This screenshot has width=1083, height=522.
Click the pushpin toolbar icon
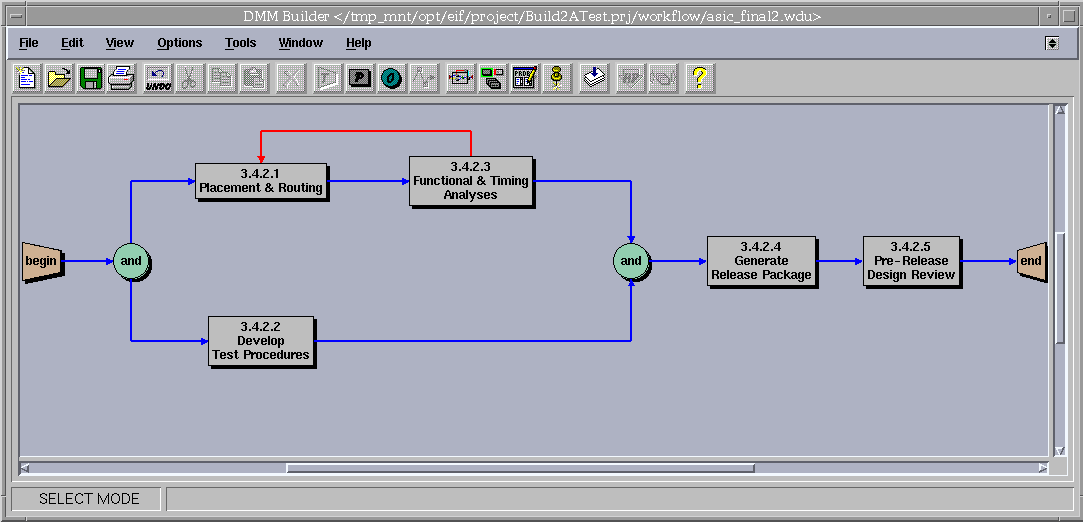(x=556, y=78)
